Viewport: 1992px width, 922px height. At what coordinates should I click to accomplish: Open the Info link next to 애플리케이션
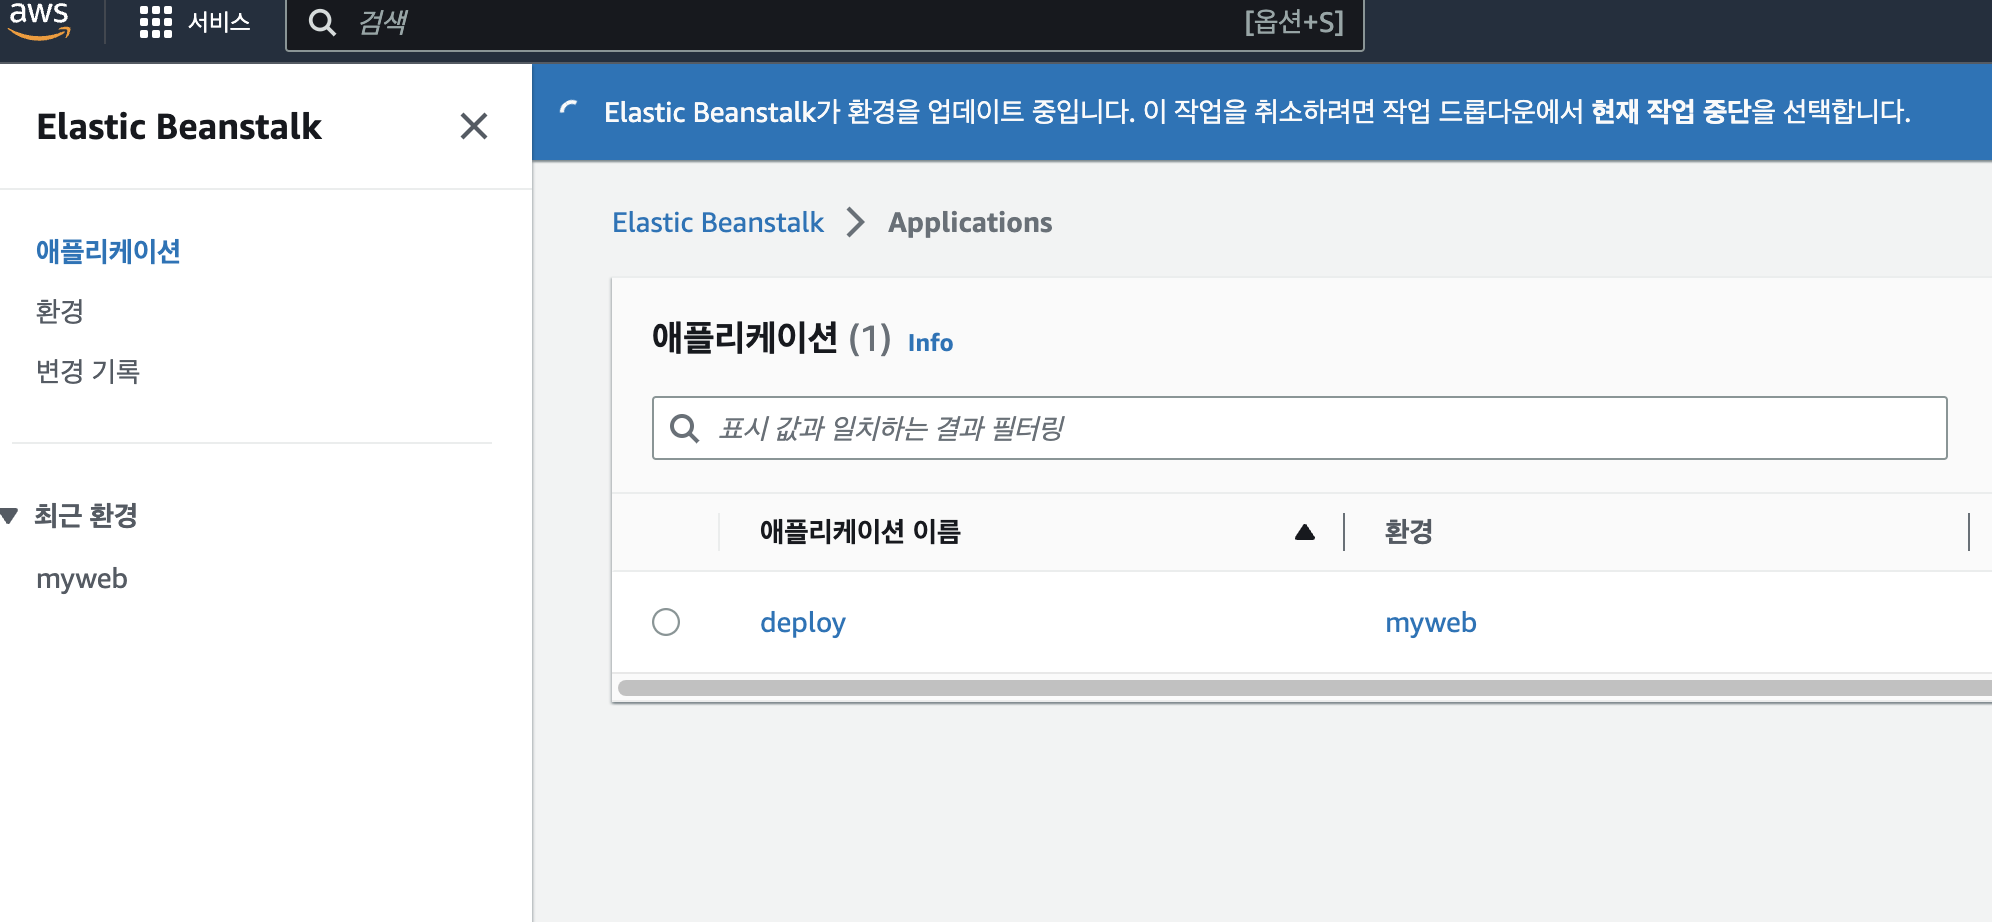930,342
